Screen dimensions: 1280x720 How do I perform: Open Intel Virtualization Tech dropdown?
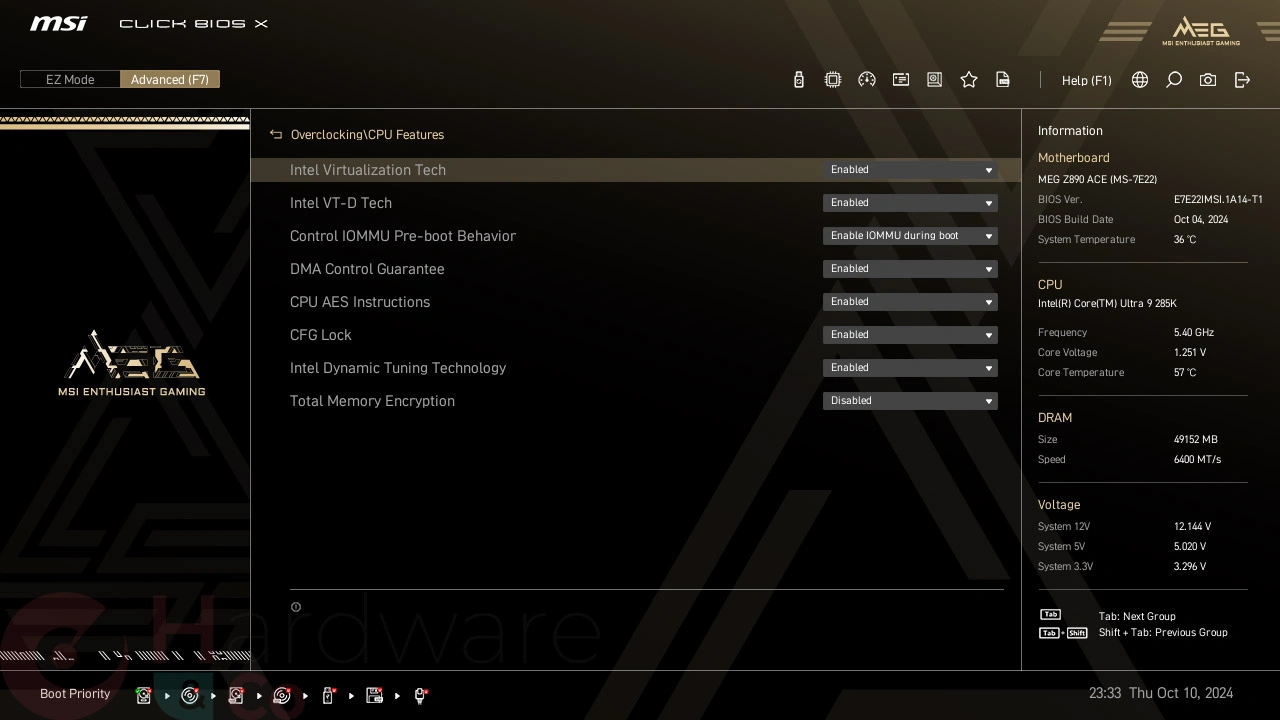(x=910, y=170)
